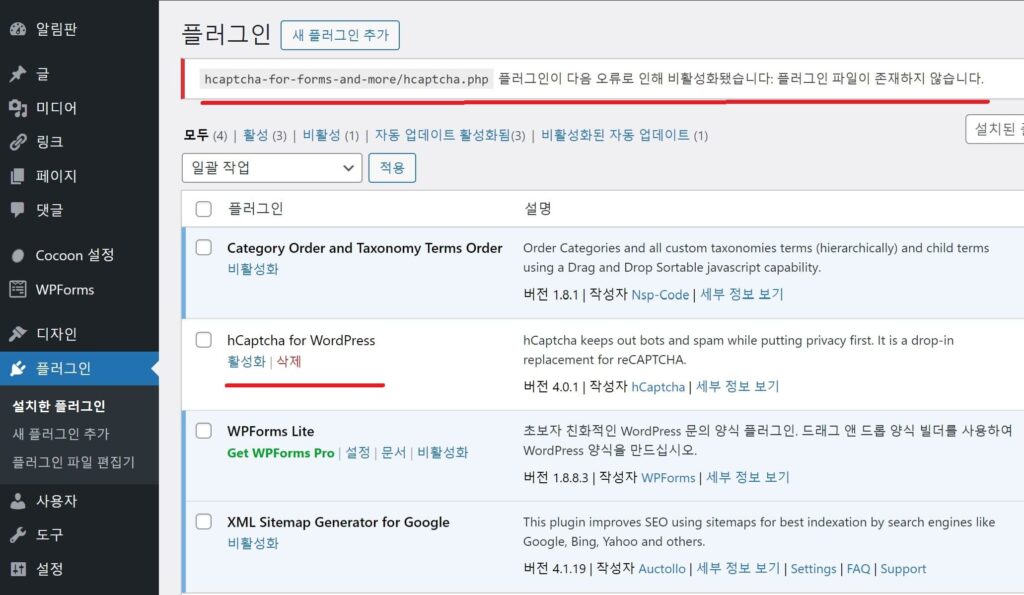
Task: Click the XML Sitemap Generator for Google name
Action: pos(338,523)
